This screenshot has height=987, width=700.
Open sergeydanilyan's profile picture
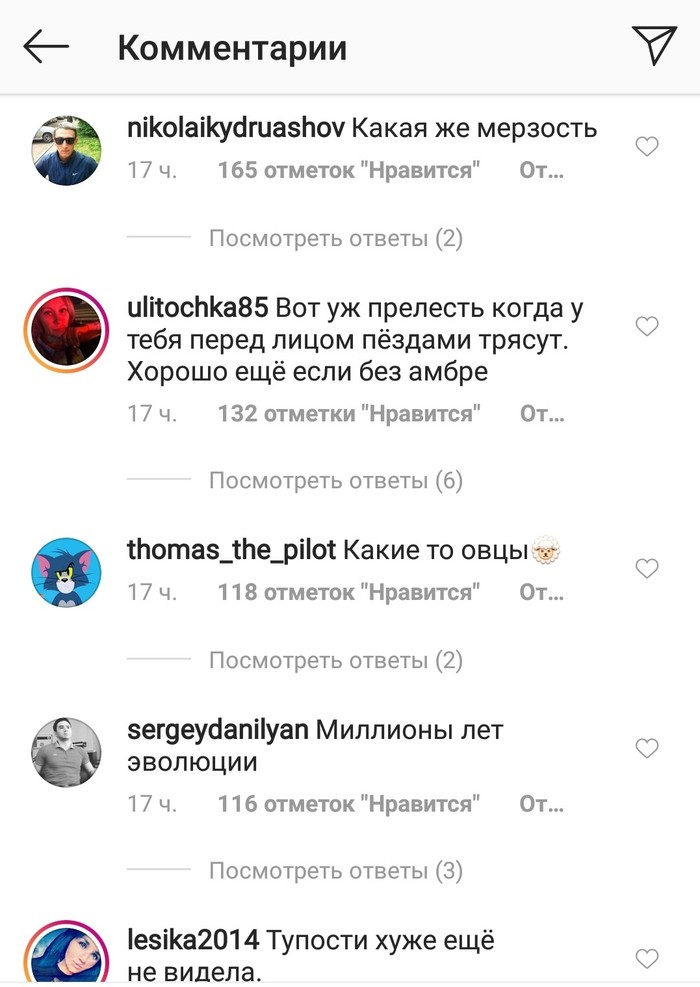click(66, 752)
